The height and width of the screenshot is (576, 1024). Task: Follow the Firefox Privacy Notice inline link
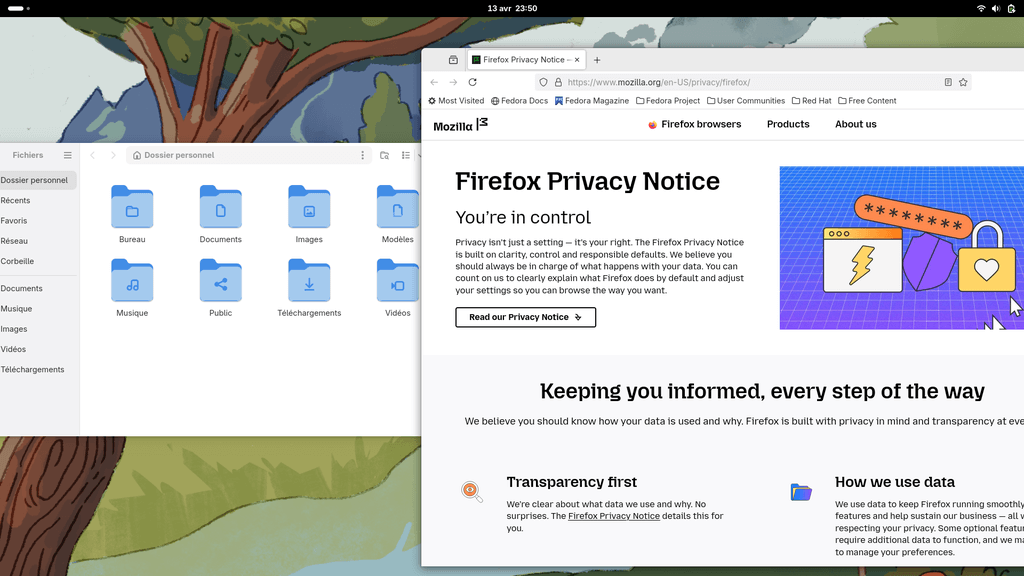(x=614, y=516)
